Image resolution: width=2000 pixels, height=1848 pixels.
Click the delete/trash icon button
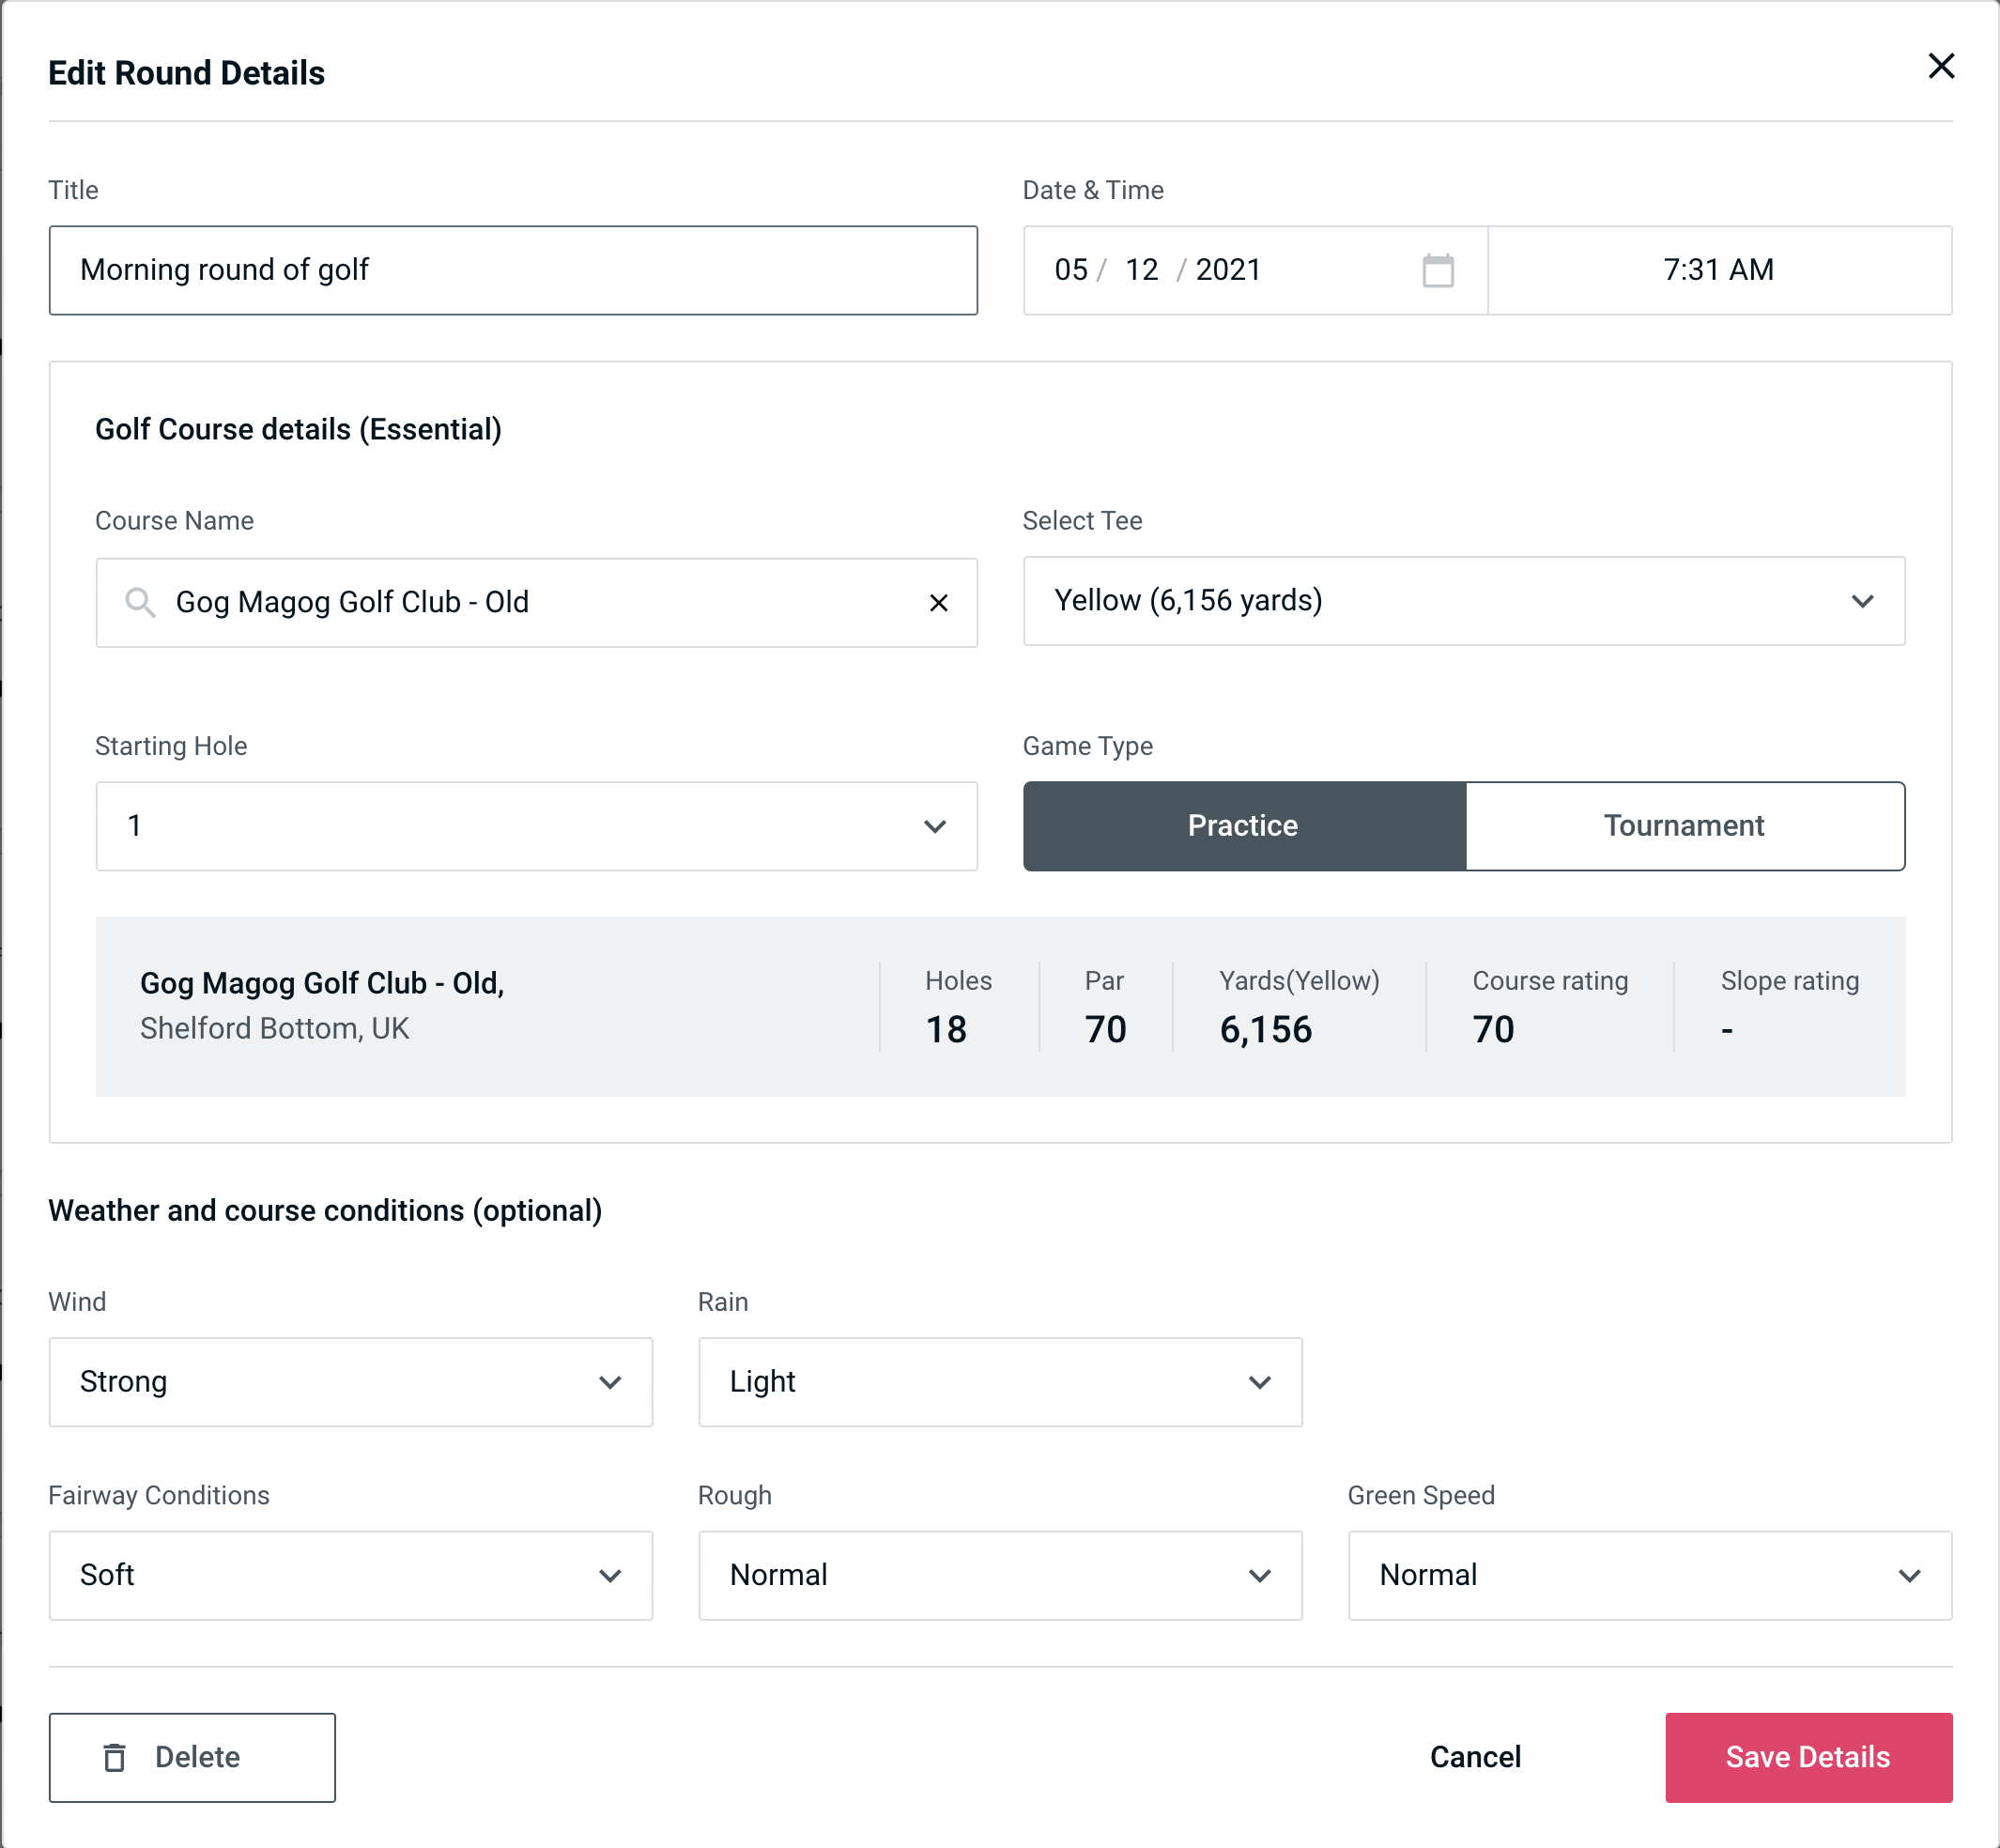tap(118, 1758)
